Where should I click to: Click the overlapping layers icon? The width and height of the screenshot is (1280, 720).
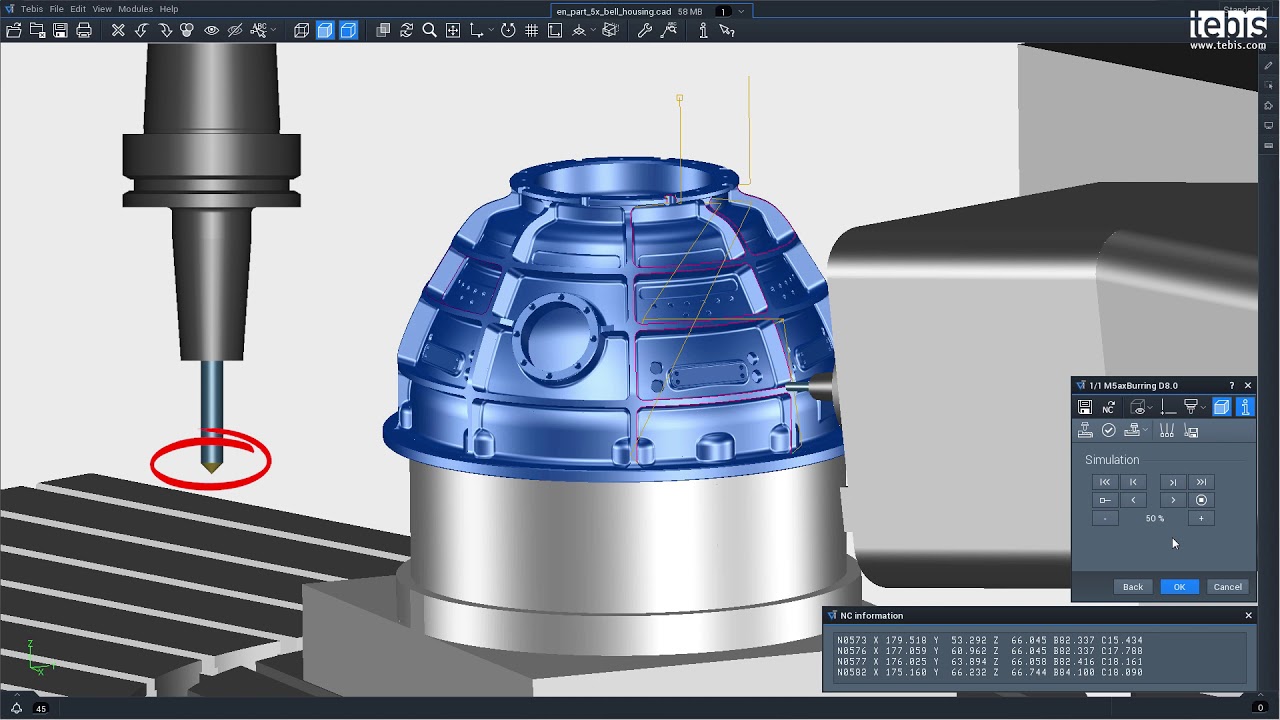click(383, 30)
